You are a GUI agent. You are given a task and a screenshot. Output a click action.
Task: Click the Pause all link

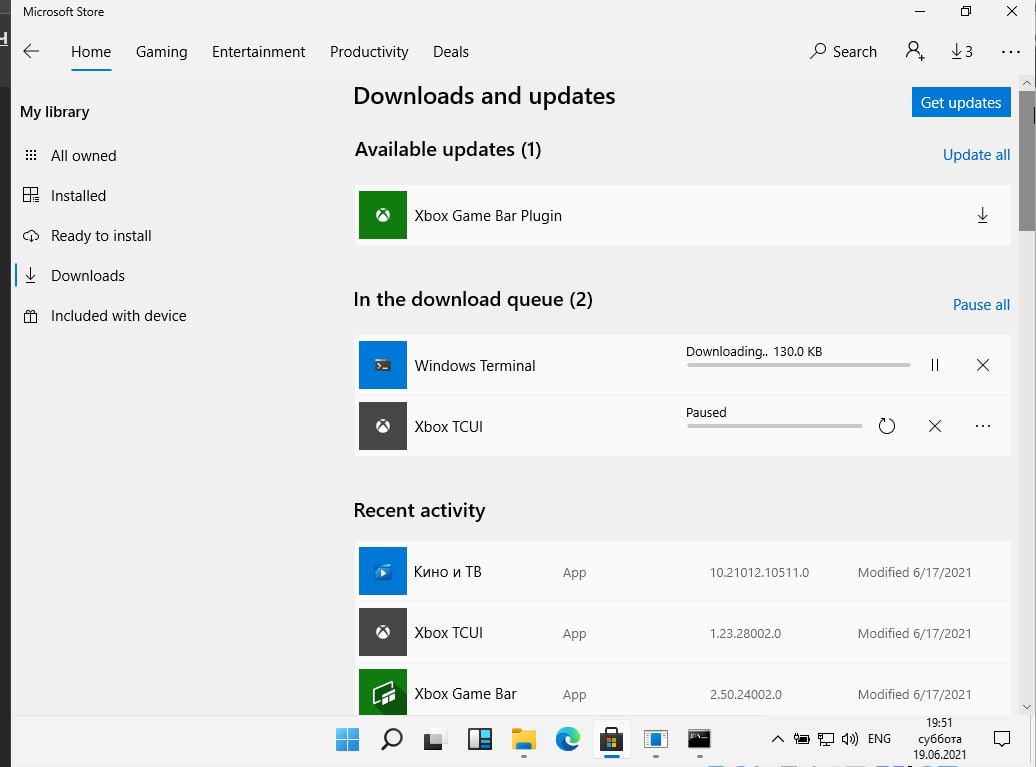point(980,305)
